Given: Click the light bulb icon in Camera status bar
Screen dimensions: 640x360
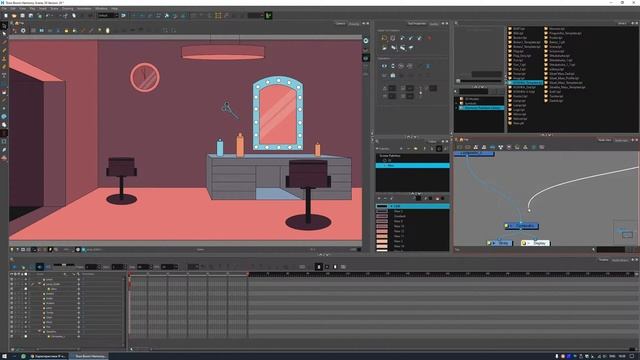Looking at the screenshot, I should coord(11,249).
